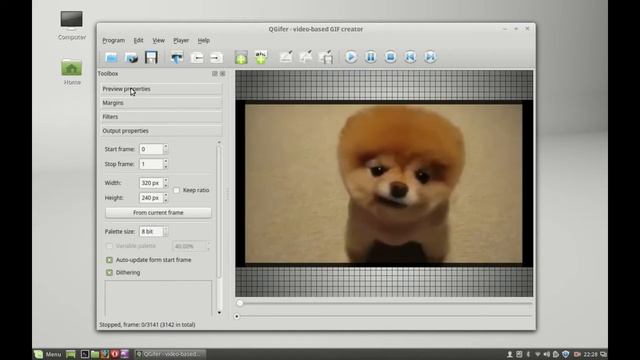Open the Help menu
The height and width of the screenshot is (360, 640).
pyautogui.click(x=203, y=40)
